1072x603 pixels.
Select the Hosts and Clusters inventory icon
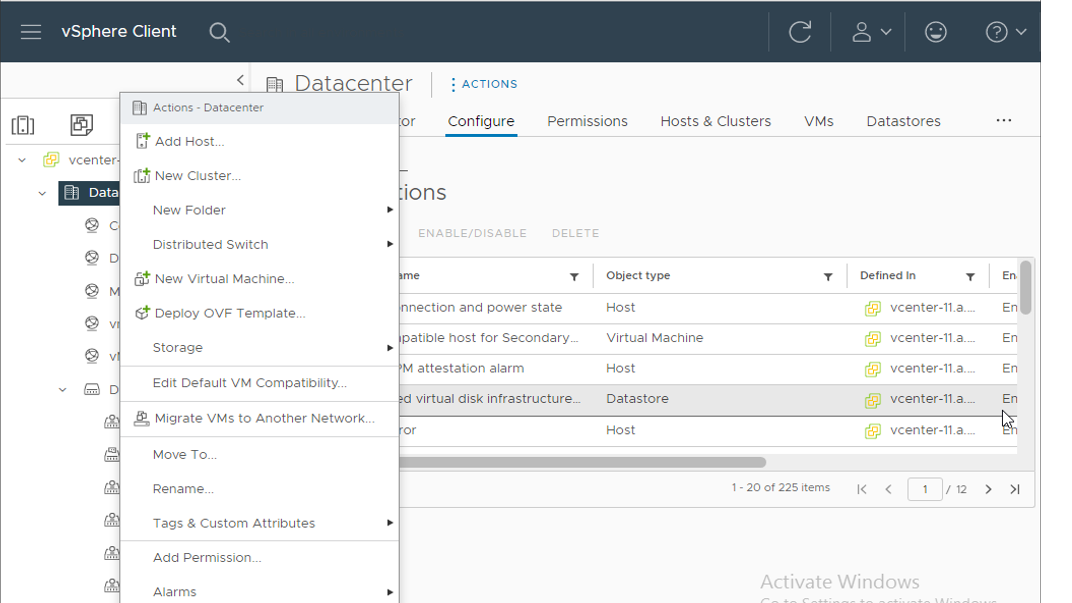tap(23, 125)
